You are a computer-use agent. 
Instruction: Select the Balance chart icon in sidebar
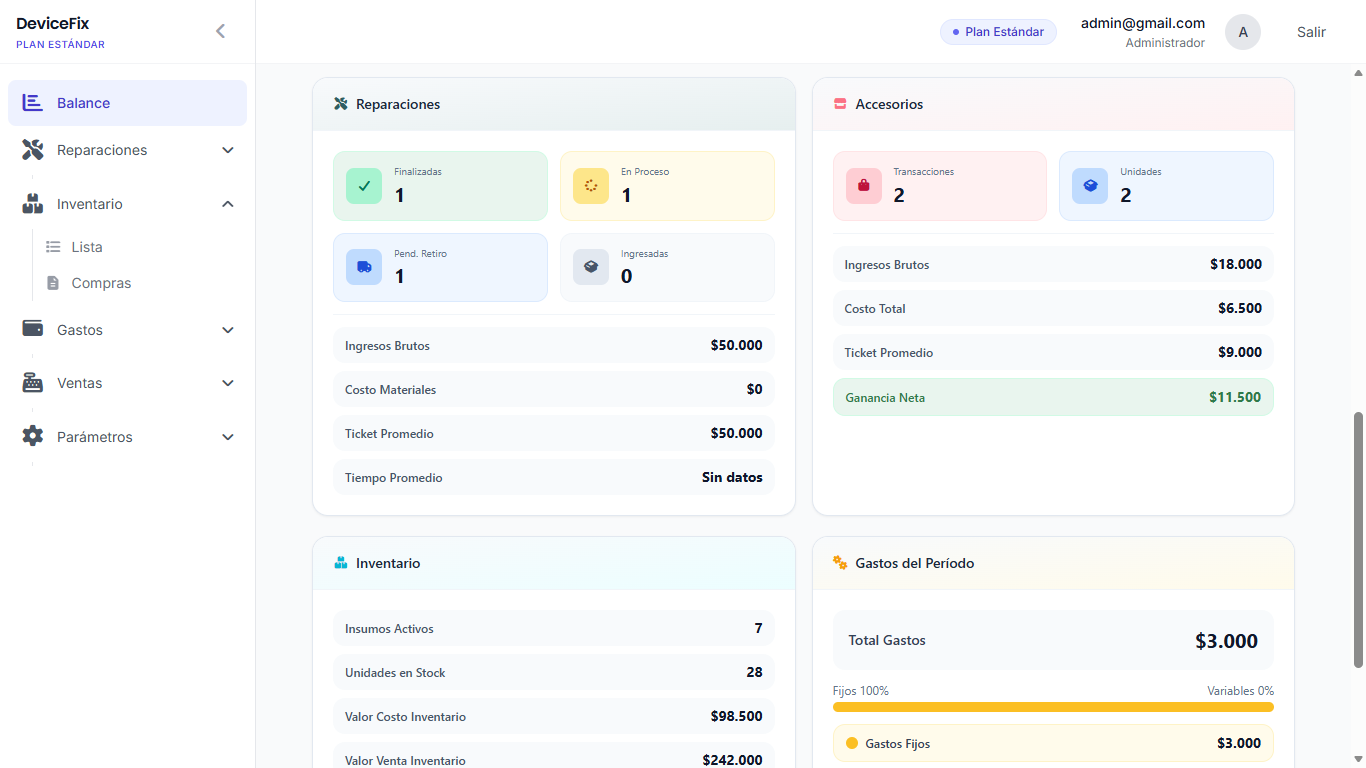pyautogui.click(x=33, y=102)
